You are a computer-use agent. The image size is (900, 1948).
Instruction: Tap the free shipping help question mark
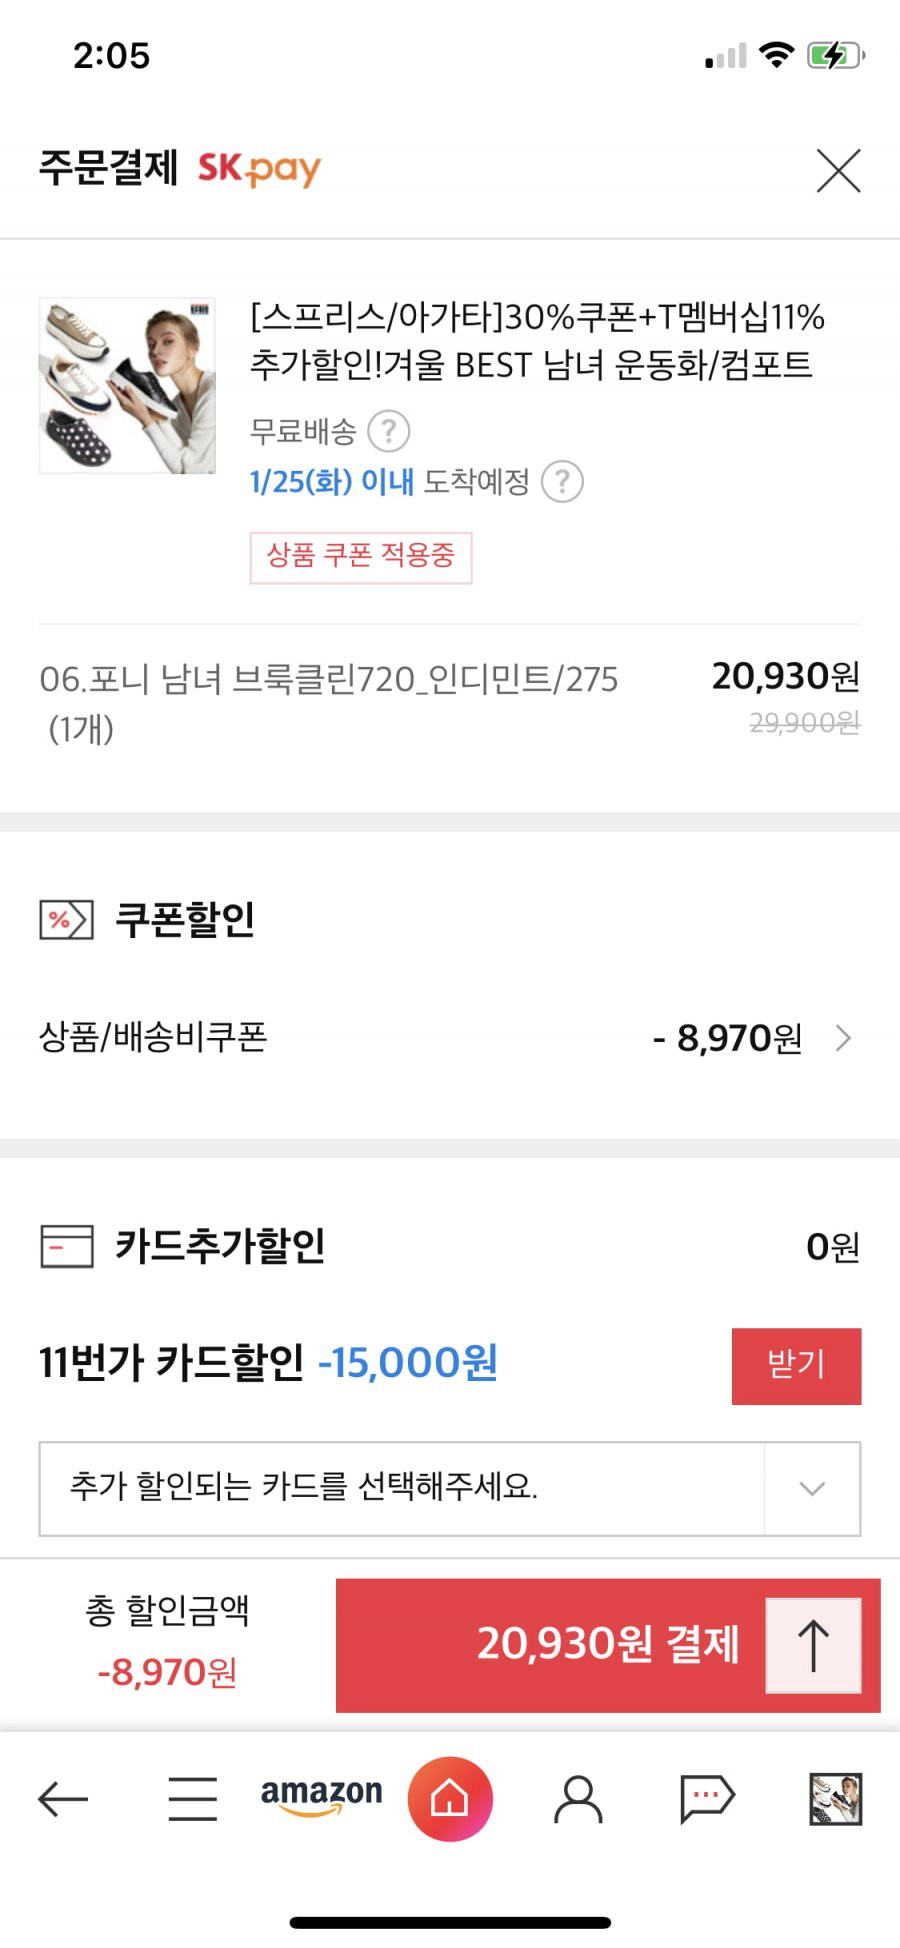pyautogui.click(x=389, y=431)
